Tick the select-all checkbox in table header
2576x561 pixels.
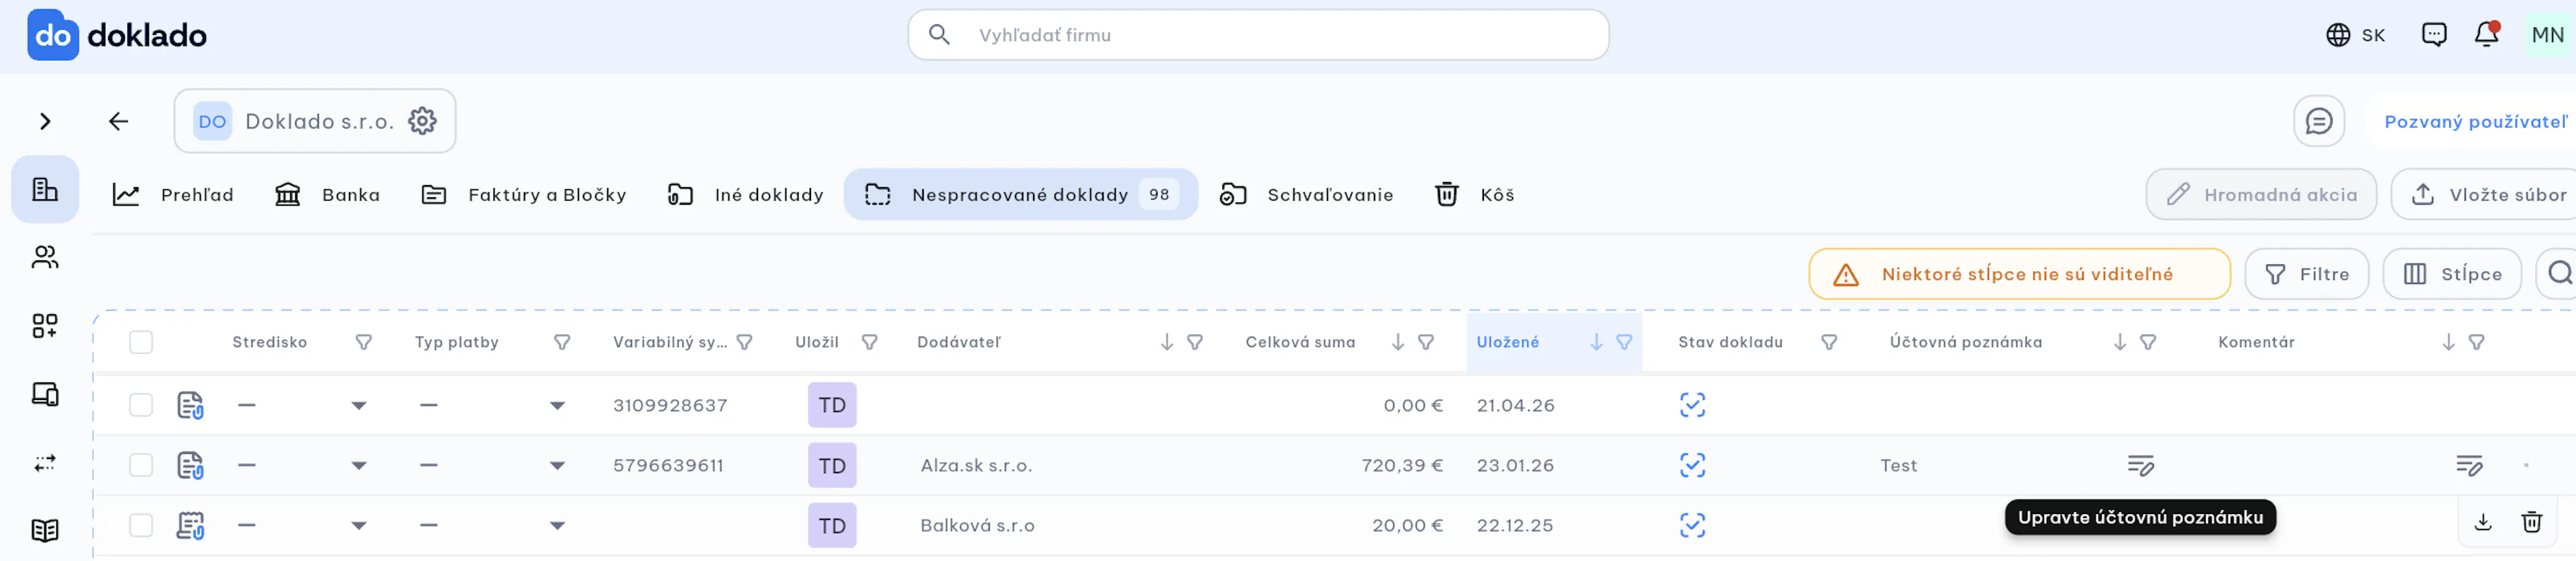coord(141,342)
